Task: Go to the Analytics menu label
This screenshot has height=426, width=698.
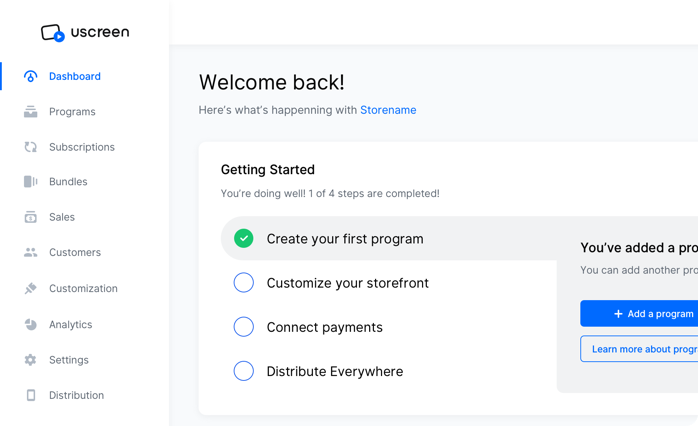Action: pos(71,325)
